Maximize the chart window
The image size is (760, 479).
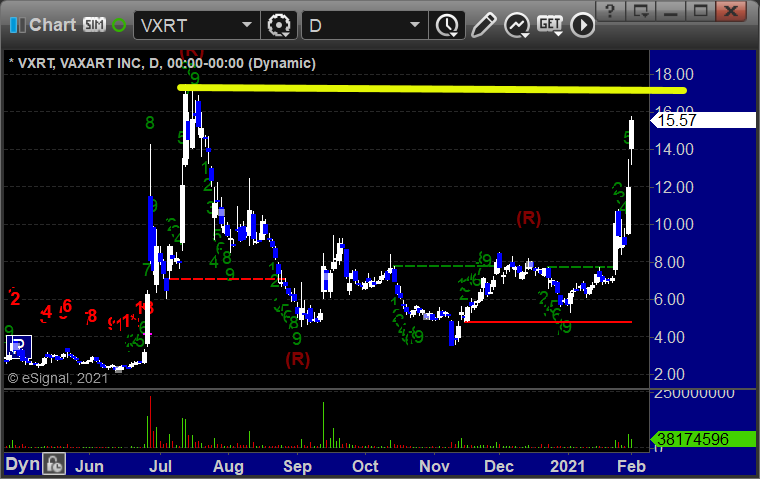[700, 11]
